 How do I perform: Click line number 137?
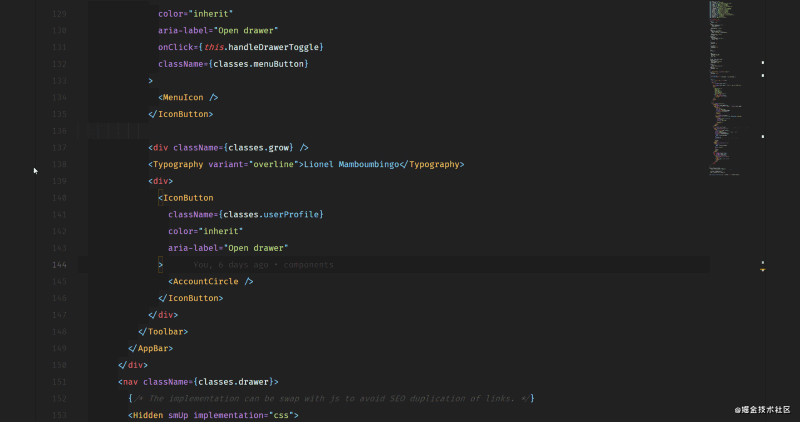[x=59, y=147]
